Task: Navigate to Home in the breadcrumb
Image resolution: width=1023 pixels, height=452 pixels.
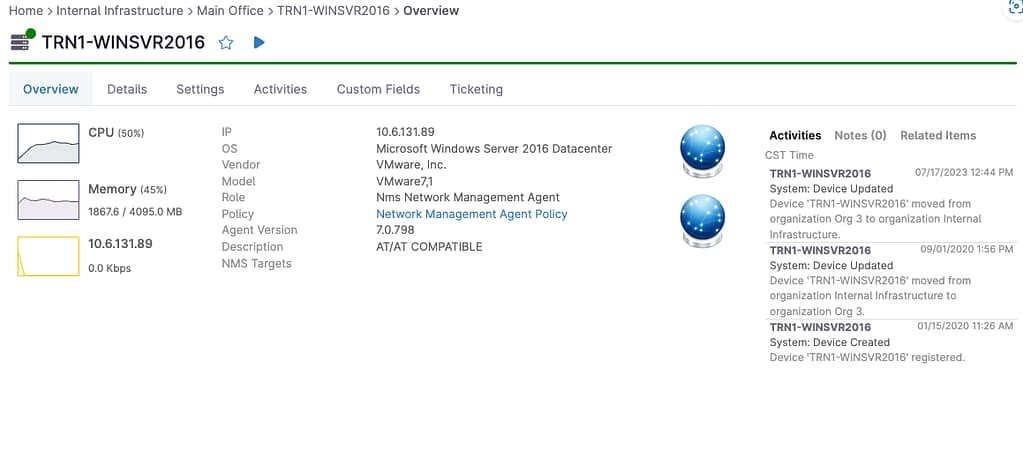Action: (x=25, y=11)
